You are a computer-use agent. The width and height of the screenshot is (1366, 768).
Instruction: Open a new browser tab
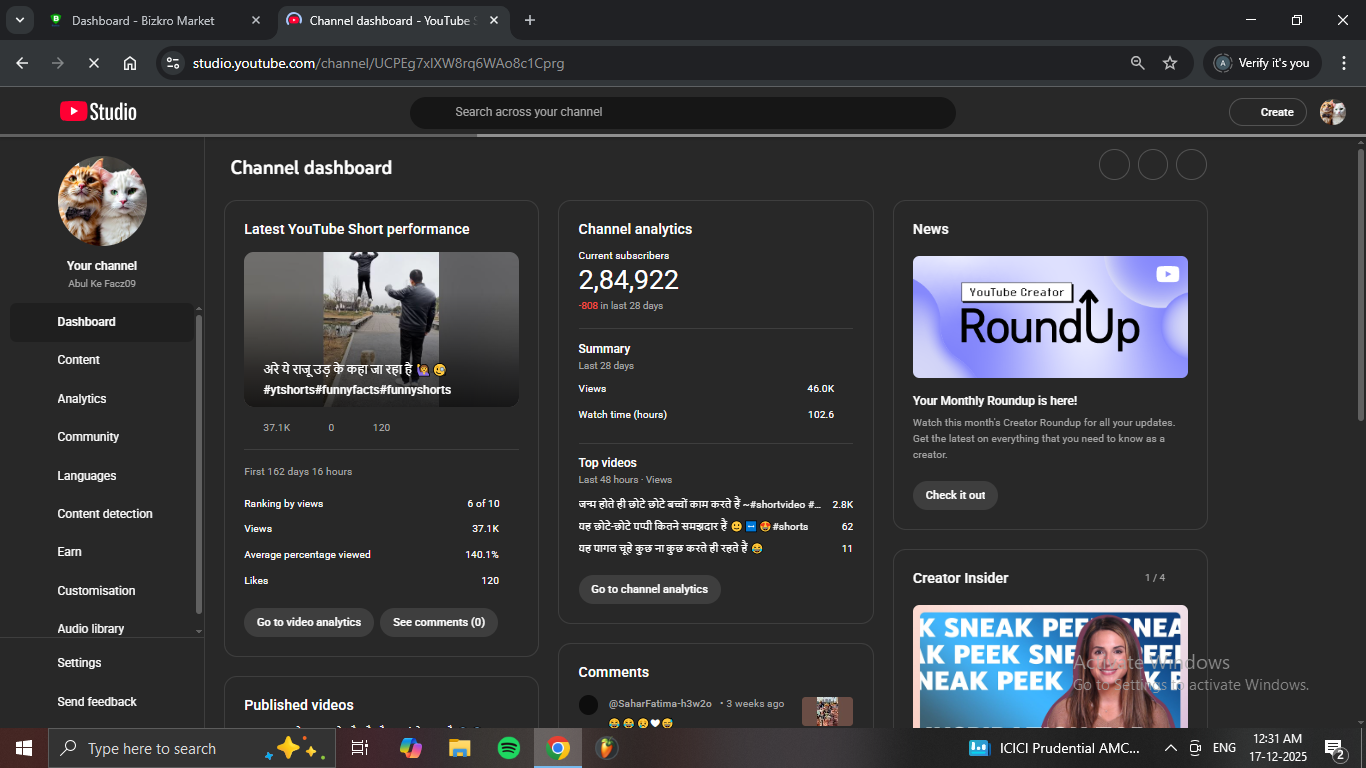pyautogui.click(x=530, y=20)
